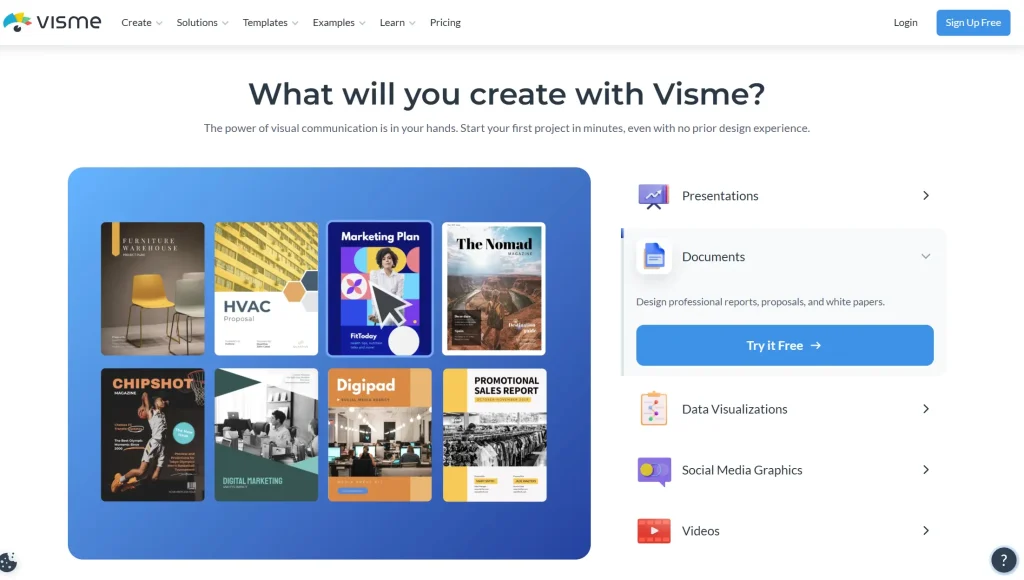Expand the Solutions menu
This screenshot has height=580, width=1024.
pos(202,23)
